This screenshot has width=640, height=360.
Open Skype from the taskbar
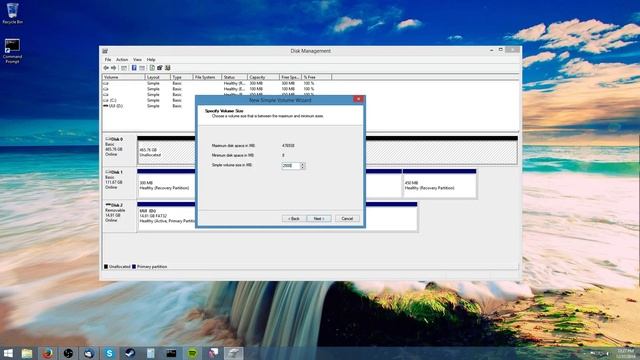(x=109, y=353)
